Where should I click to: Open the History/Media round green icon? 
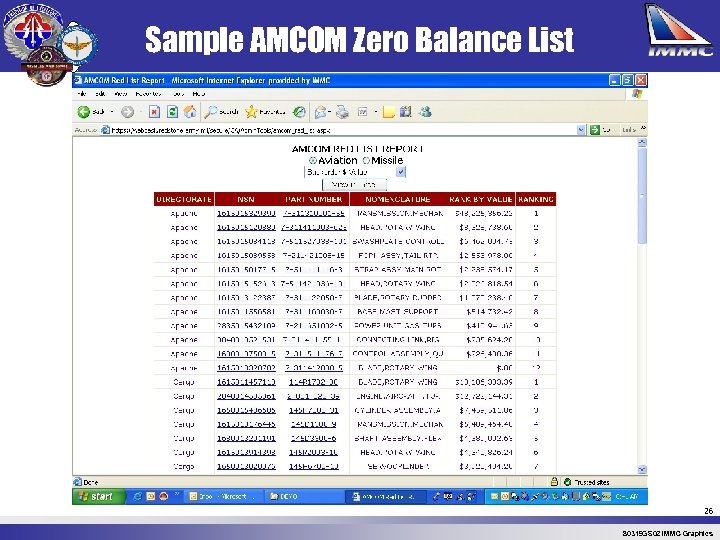[299, 112]
